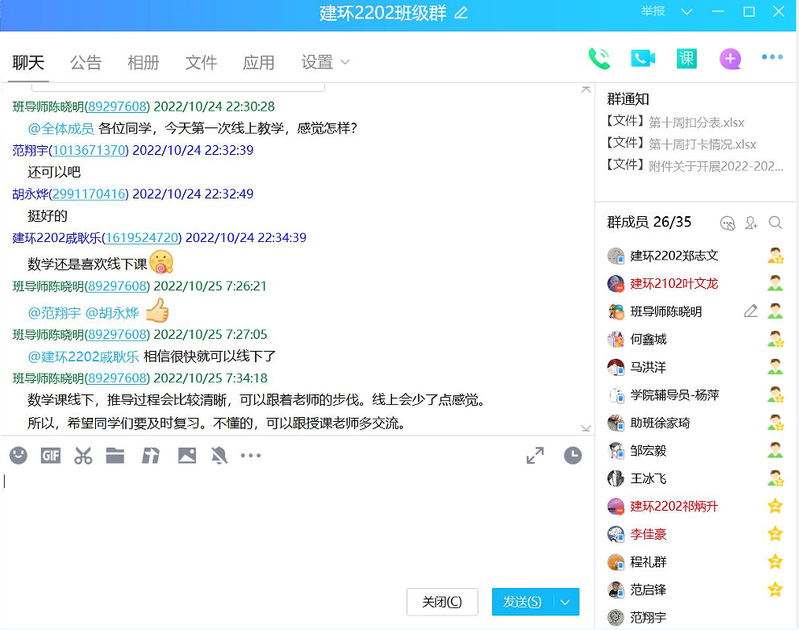Open QQ number link 89297608 in the 22:30:28 message
799x630 pixels.
point(117,107)
